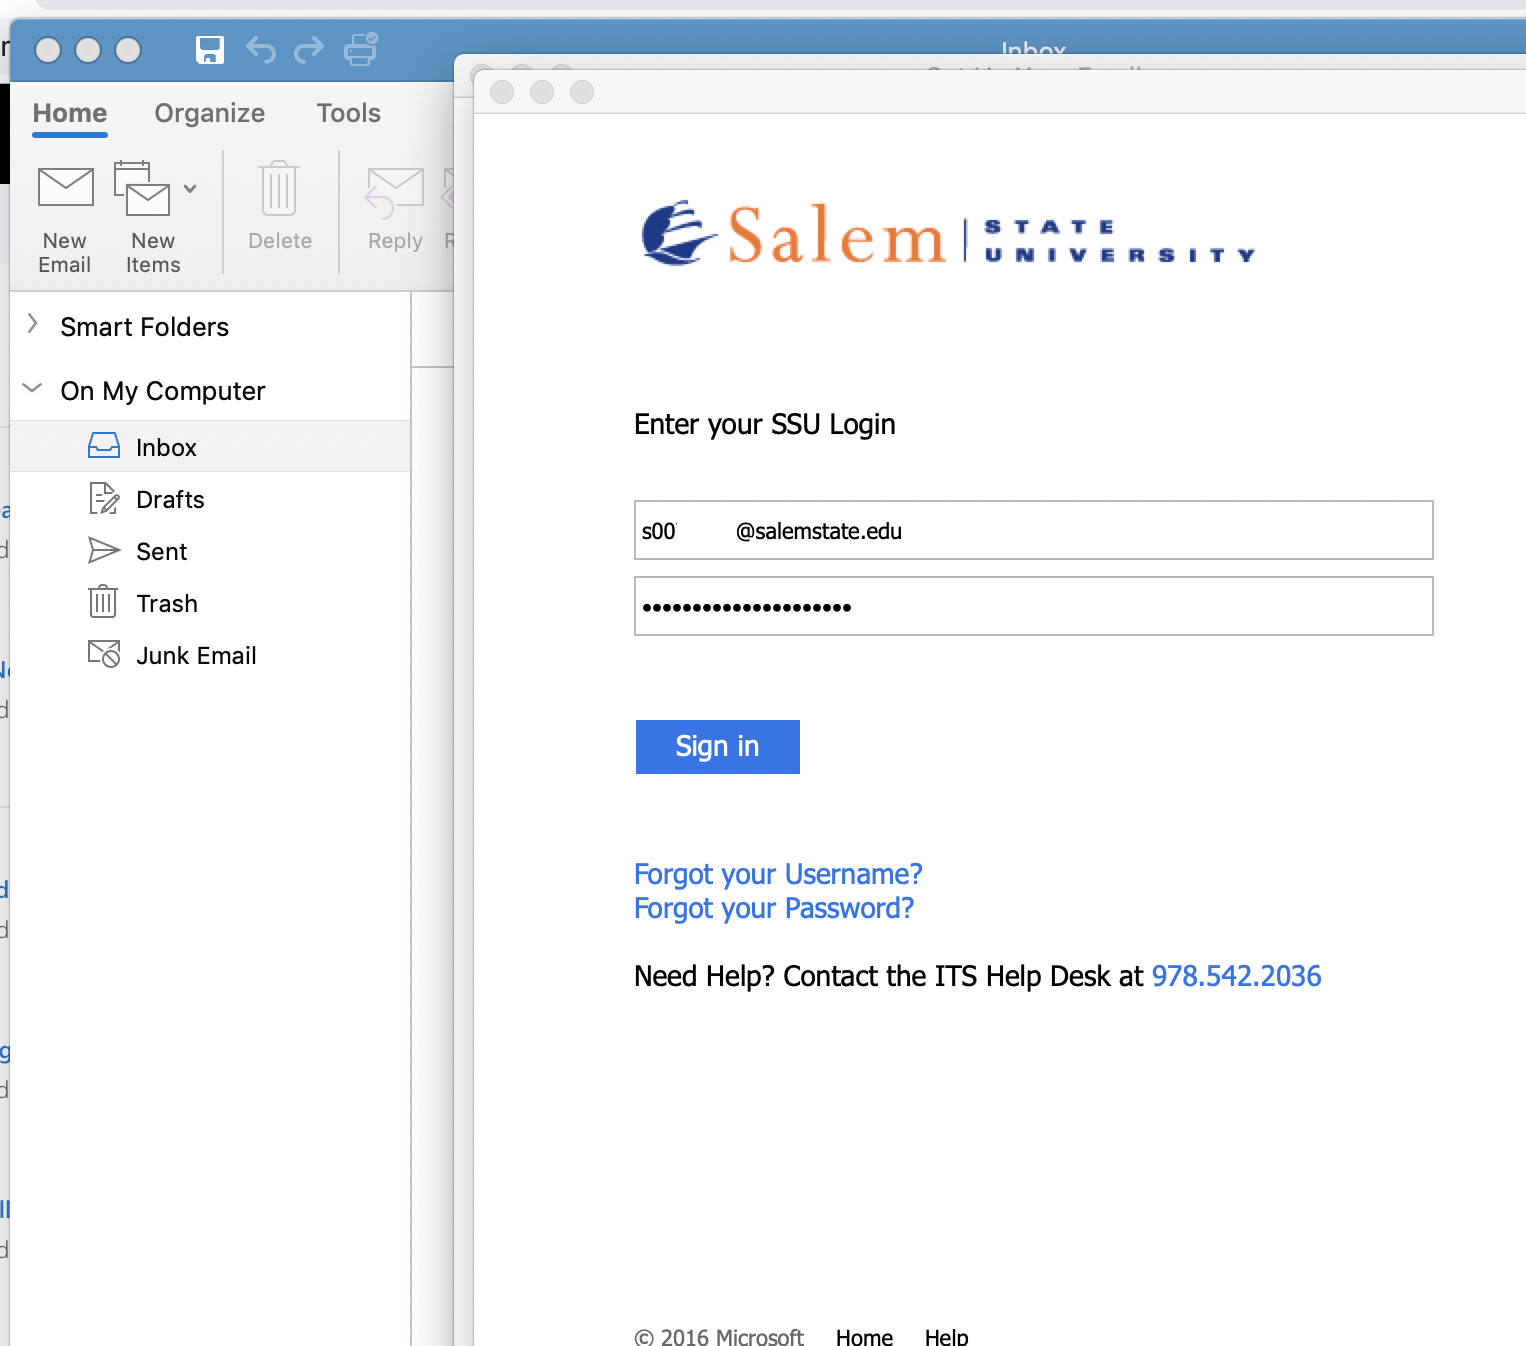The width and height of the screenshot is (1526, 1346).
Task: Open the Tools ribbon tab
Action: [x=349, y=113]
